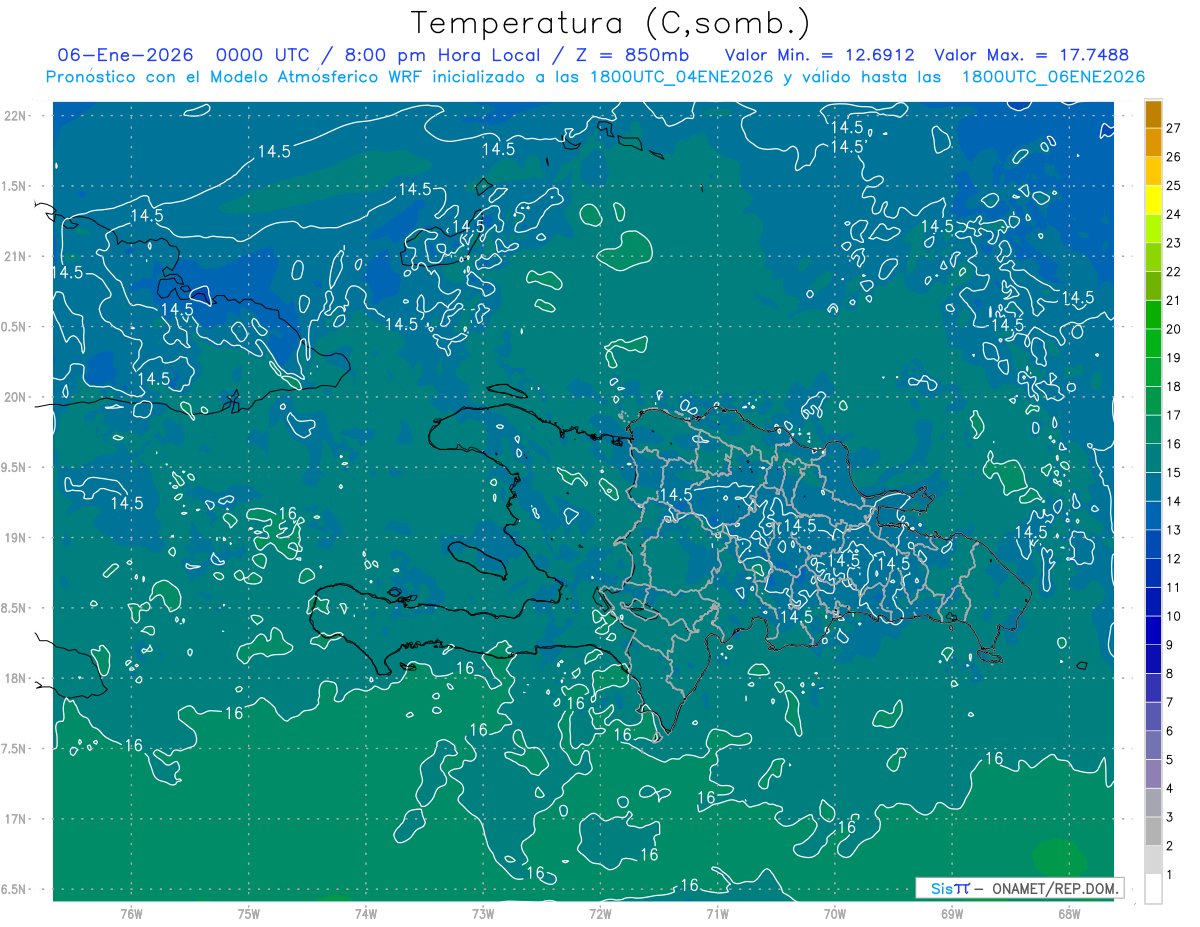Image resolution: width=1200 pixels, height=927 pixels.
Task: Click the longitude axis label '71W'
Action: tap(717, 913)
